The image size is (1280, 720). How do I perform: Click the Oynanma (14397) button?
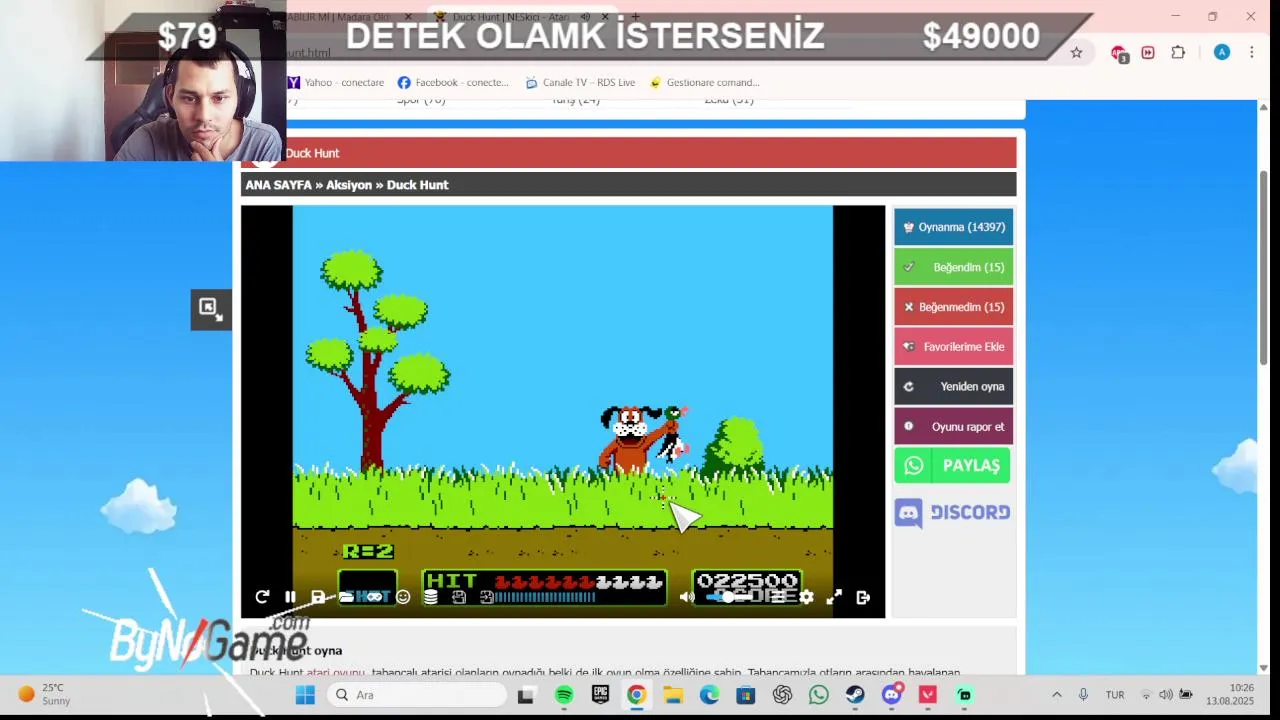click(953, 227)
